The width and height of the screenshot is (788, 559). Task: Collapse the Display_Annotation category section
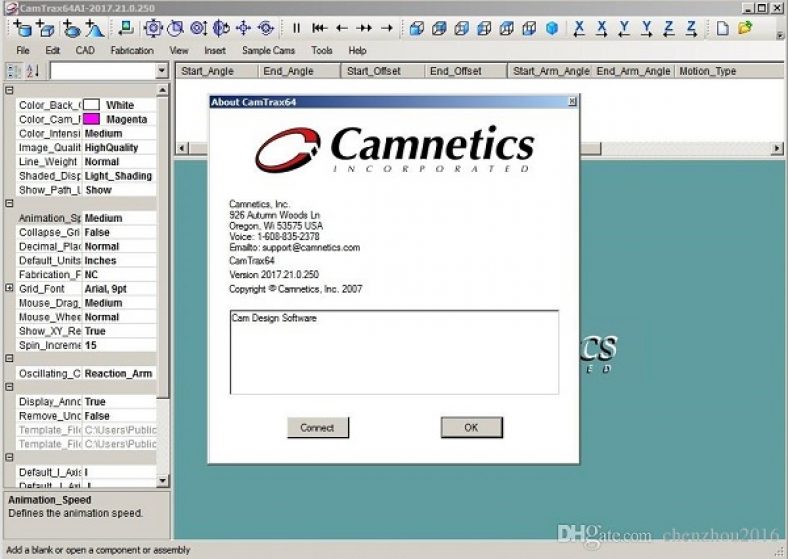pyautogui.click(x=9, y=387)
